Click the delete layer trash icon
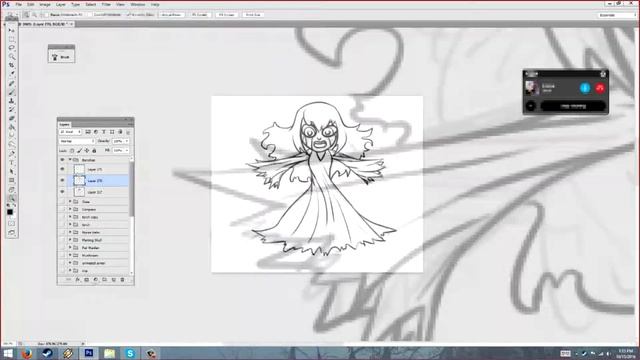This screenshot has width=640, height=360. [122, 280]
